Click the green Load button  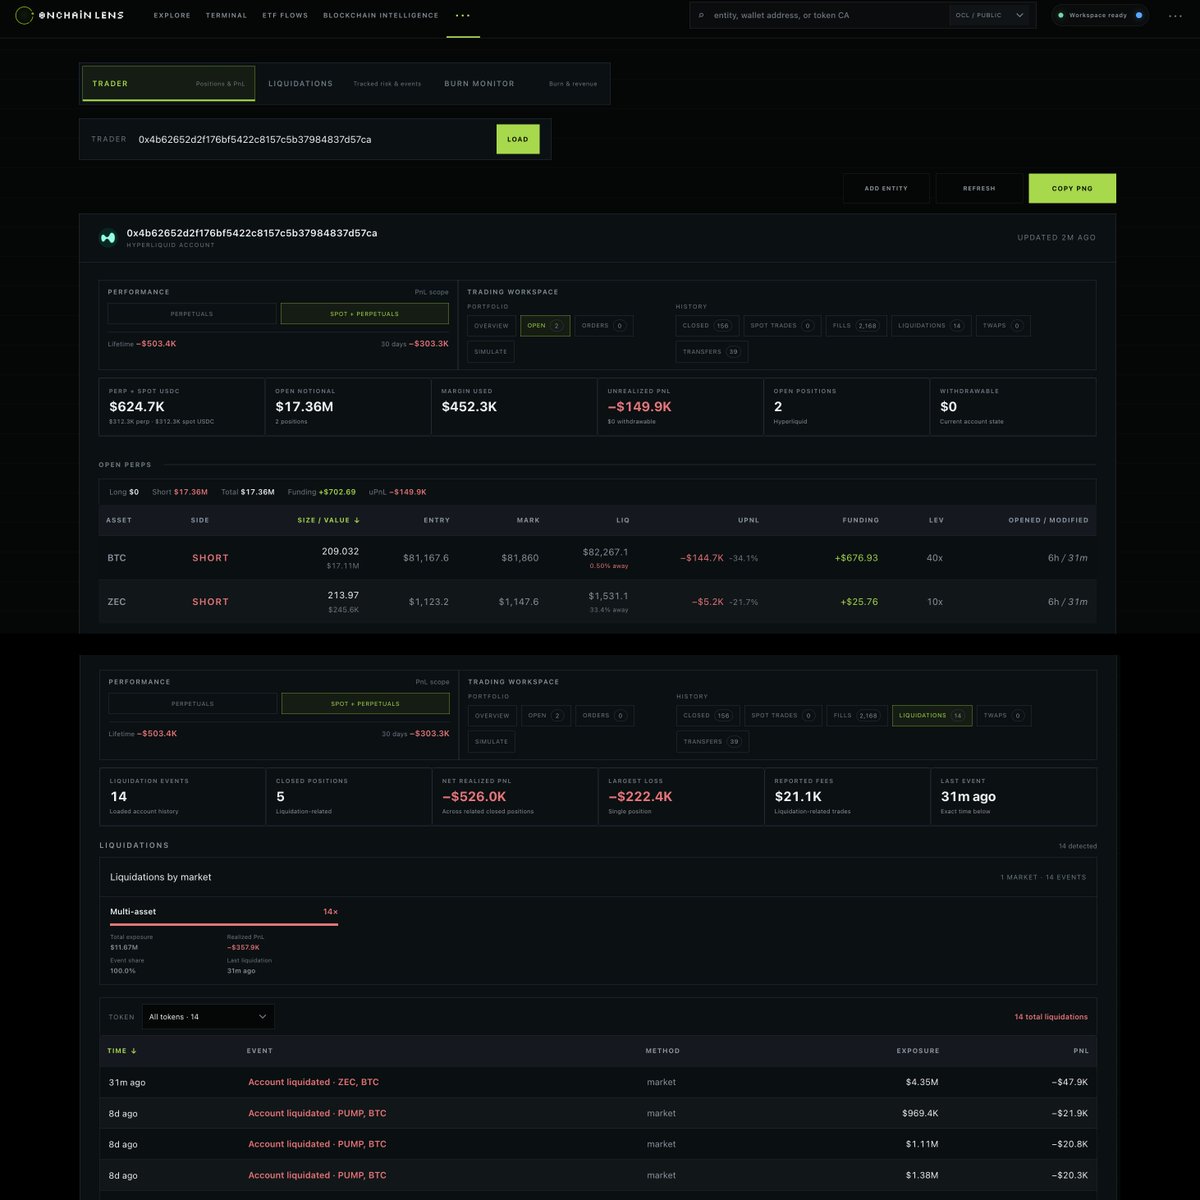point(518,139)
